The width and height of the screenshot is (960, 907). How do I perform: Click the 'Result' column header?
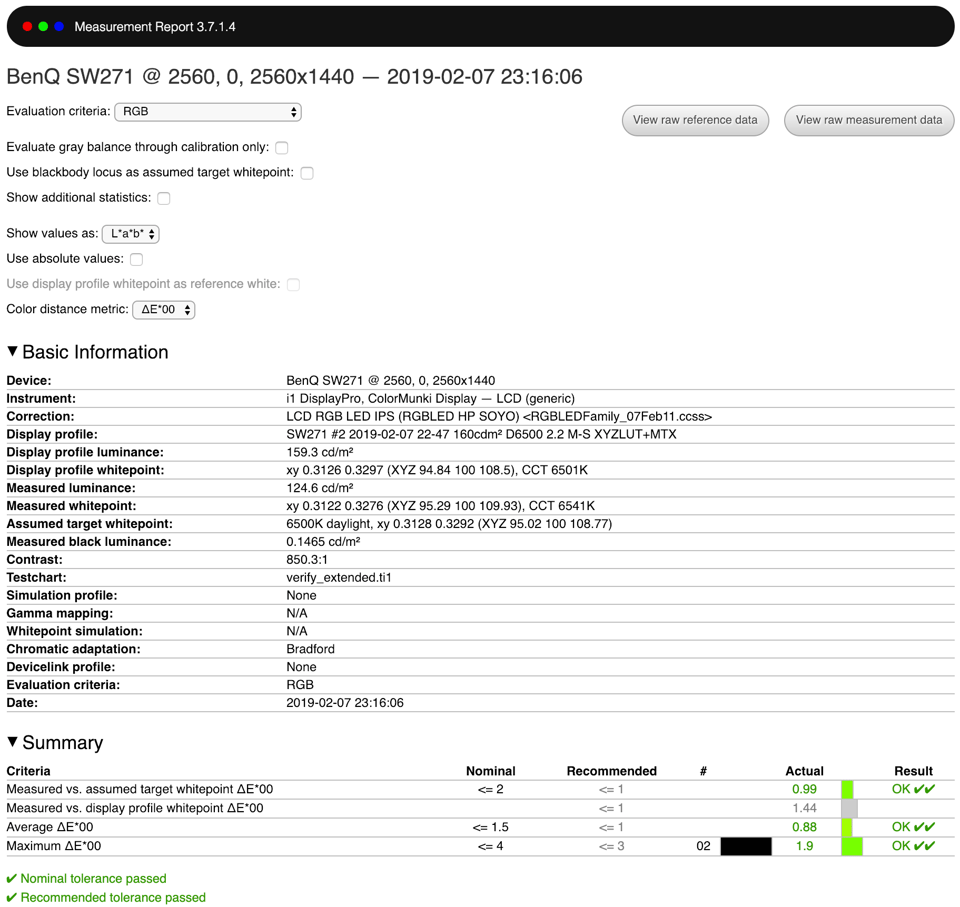(x=913, y=771)
